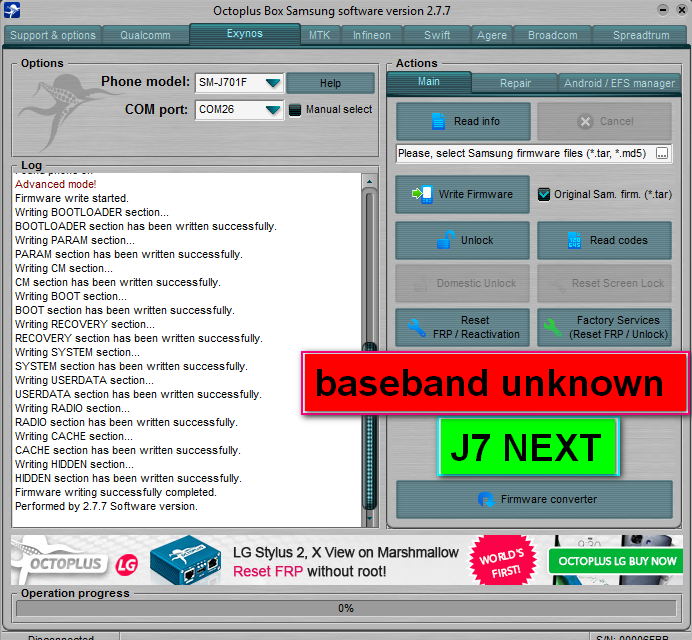Switch to the Swift tab
This screenshot has width=692, height=640.
click(437, 35)
